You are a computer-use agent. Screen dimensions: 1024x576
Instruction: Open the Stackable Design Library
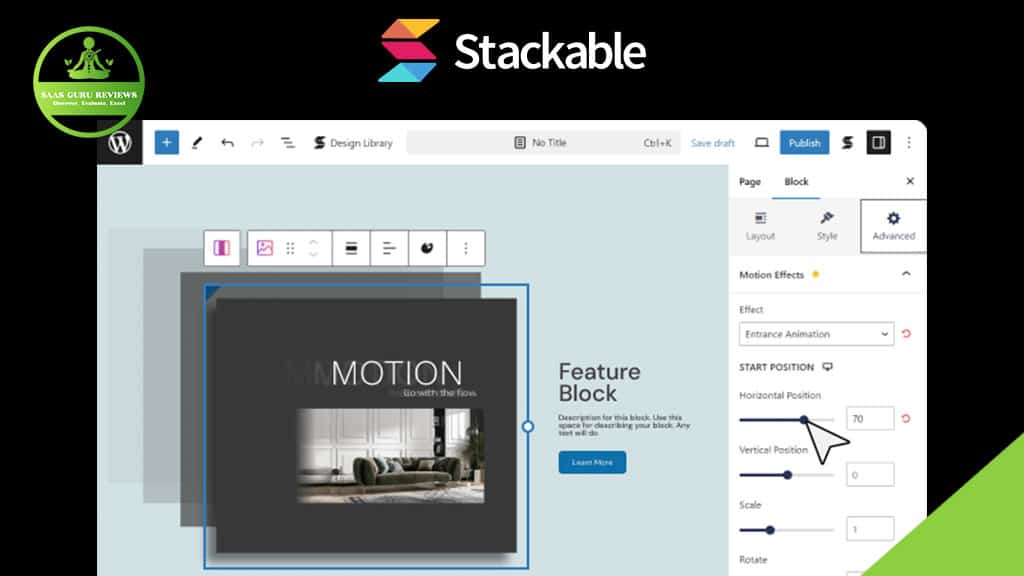353,142
